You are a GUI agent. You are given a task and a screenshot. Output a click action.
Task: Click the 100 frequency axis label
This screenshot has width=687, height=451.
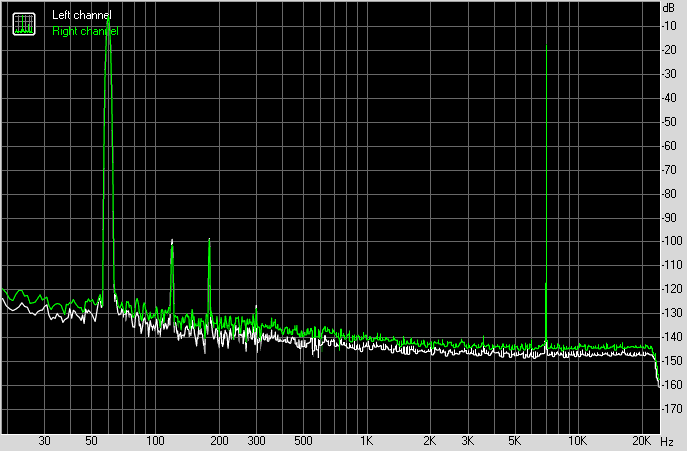click(x=155, y=441)
